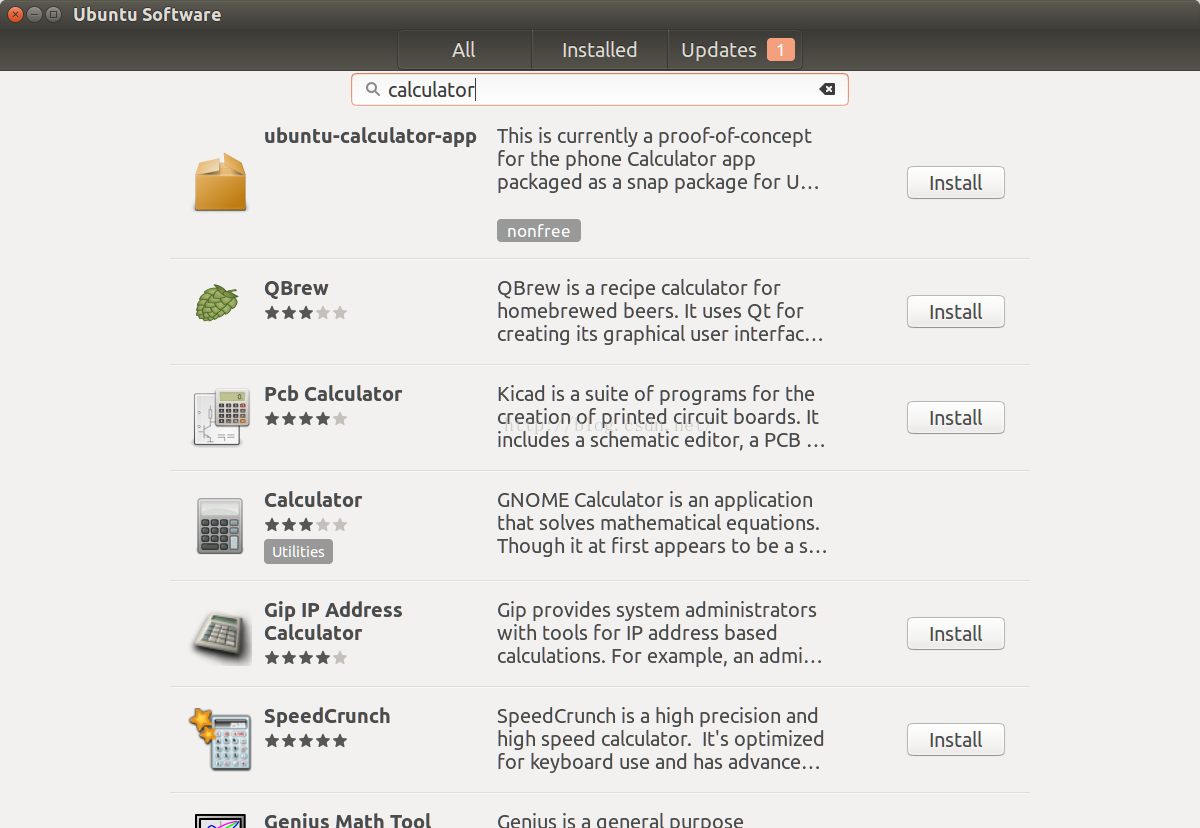Click the ubuntu-calculator-app proof-of-concept description
The width and height of the screenshot is (1200, 828).
click(658, 159)
